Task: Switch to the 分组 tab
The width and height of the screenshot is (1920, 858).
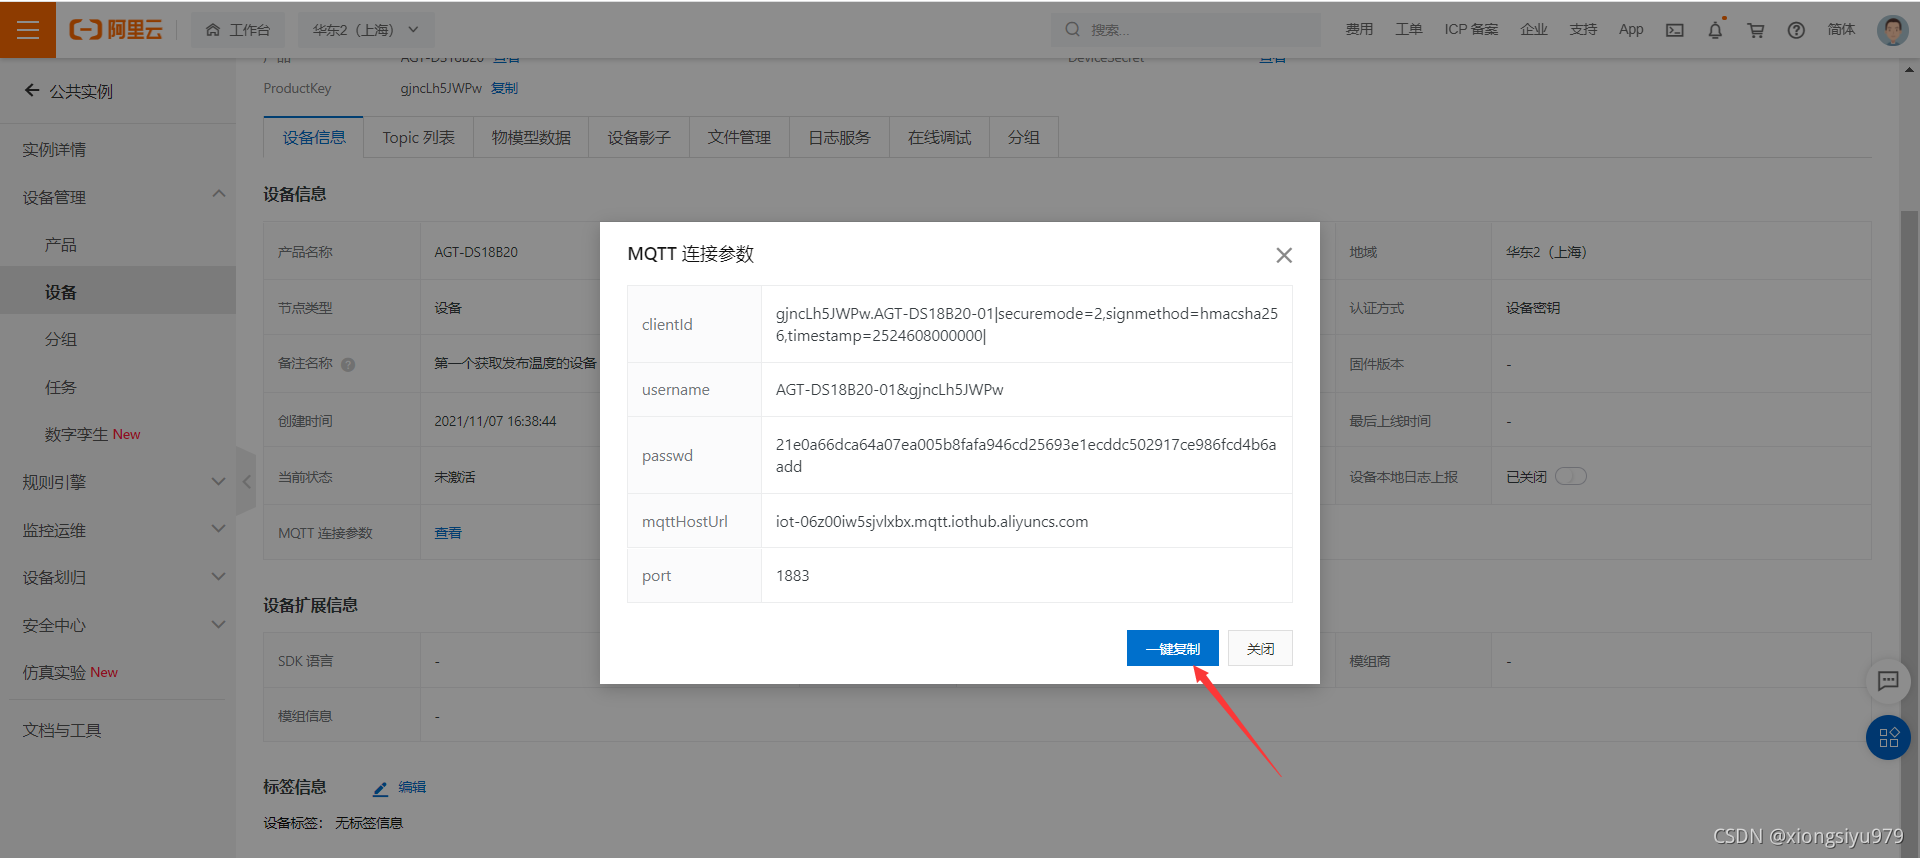Action: (1023, 137)
